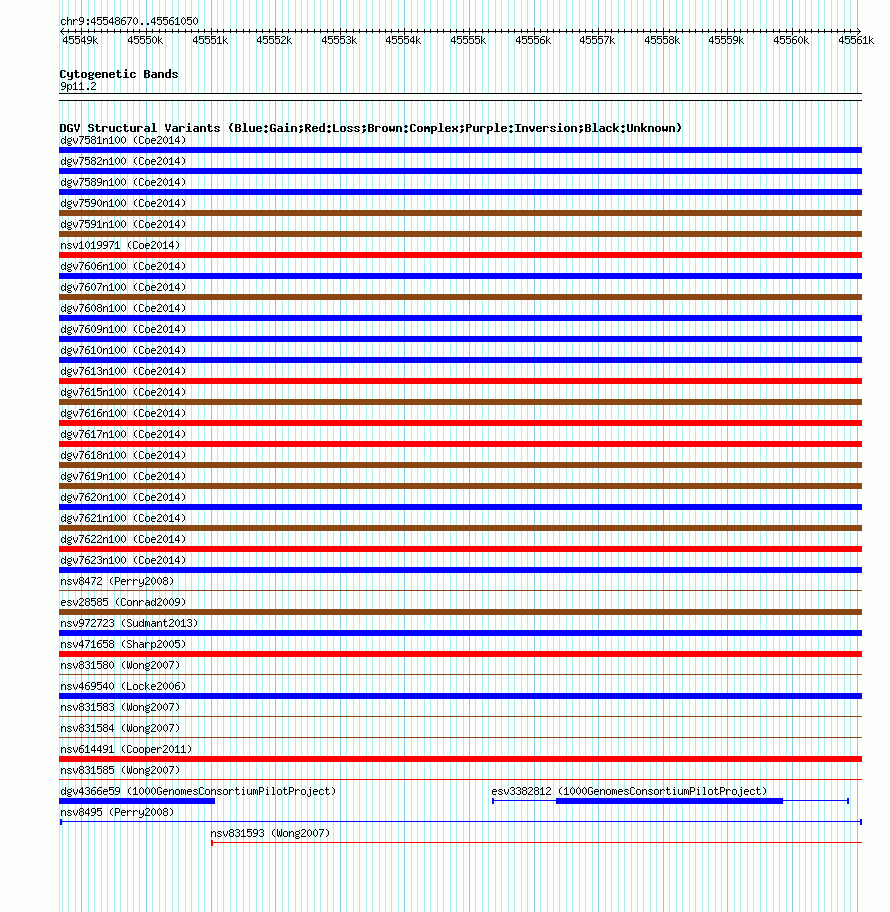Click the 45552k ruler tick label
The width and height of the screenshot is (890, 912).
click(274, 40)
